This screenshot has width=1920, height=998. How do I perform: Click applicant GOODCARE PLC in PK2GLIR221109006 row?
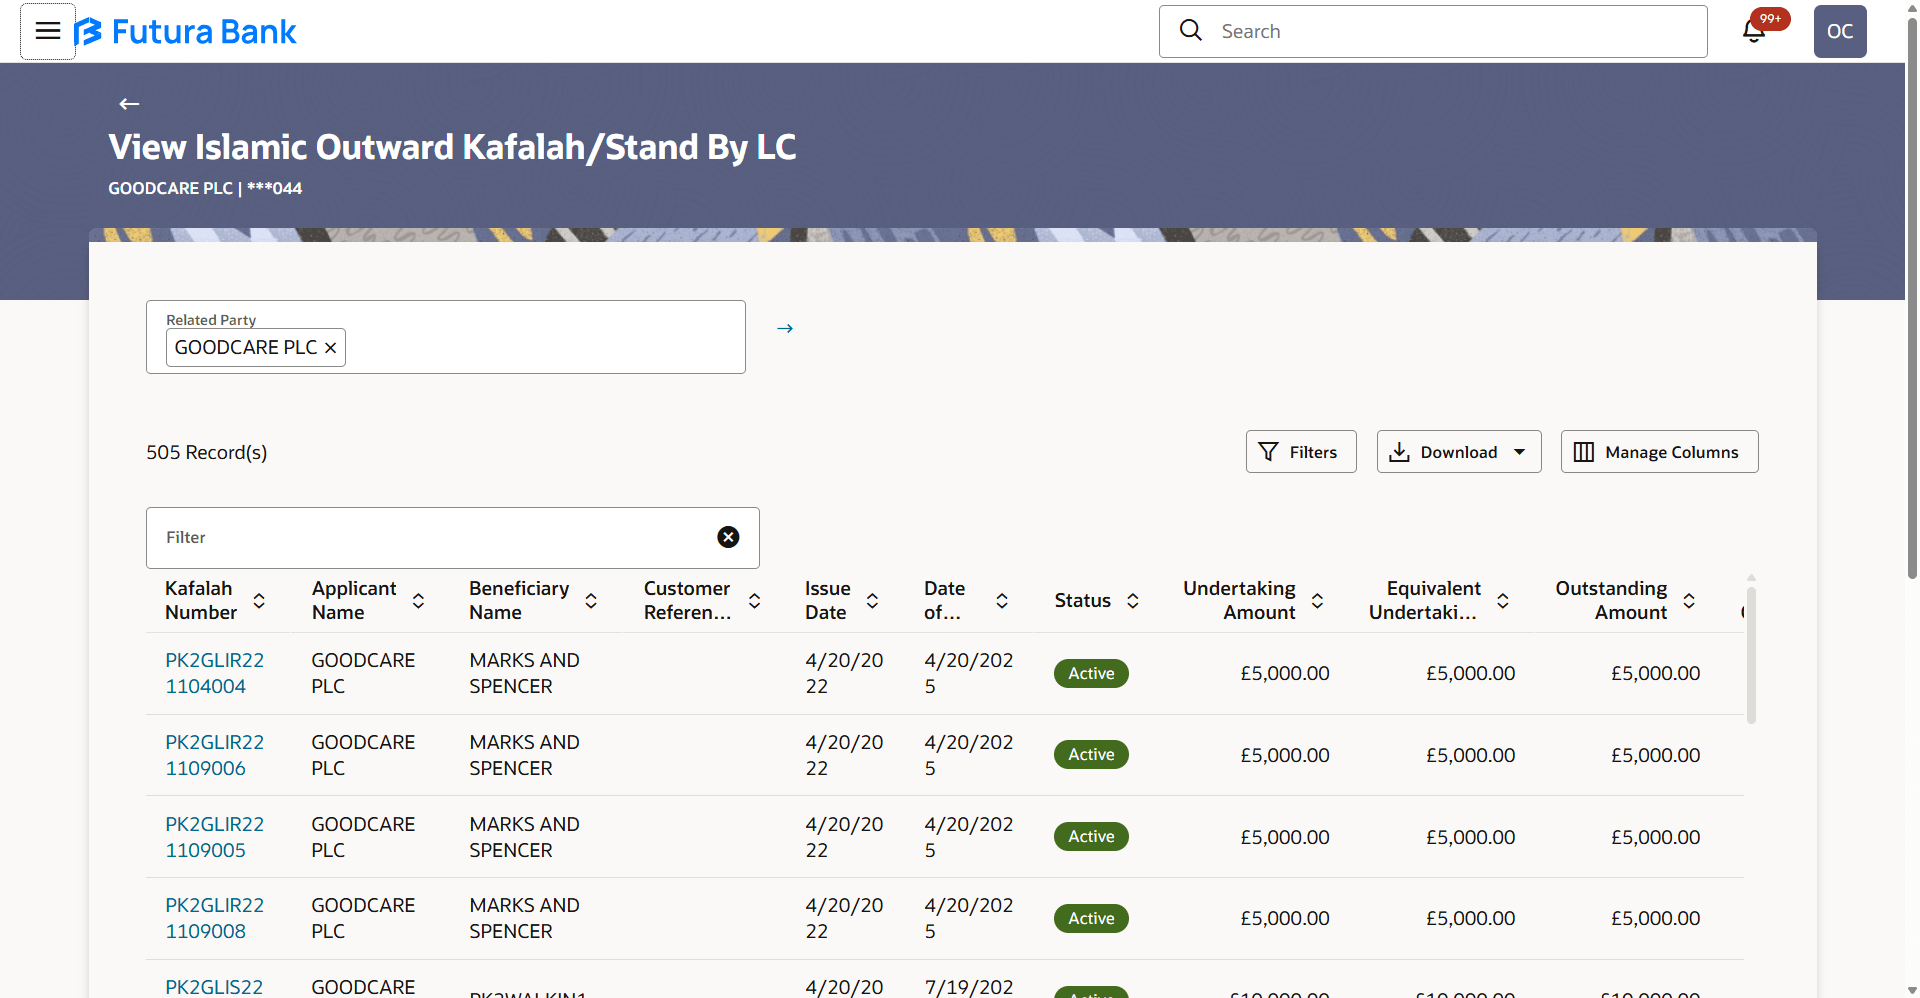(x=363, y=755)
